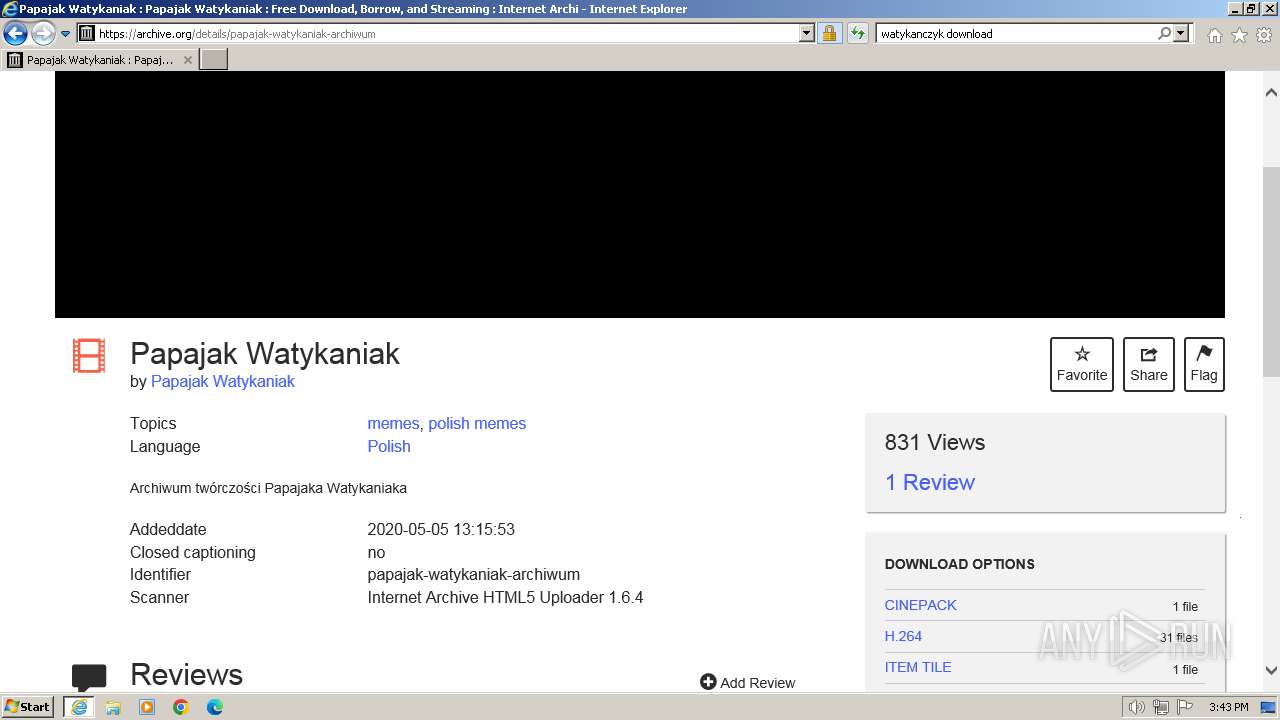The height and width of the screenshot is (720, 1280).
Task: Refresh the page with the green arrows icon
Action: coord(858,33)
